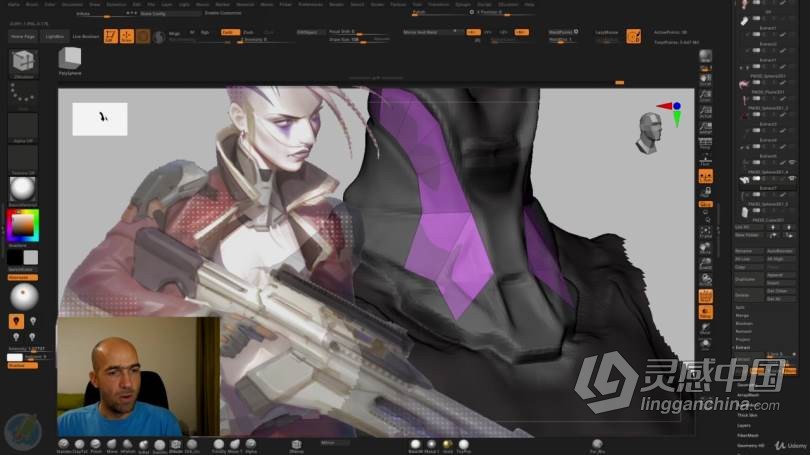
Task: Click the Duplicate subtool button
Action: point(749,279)
